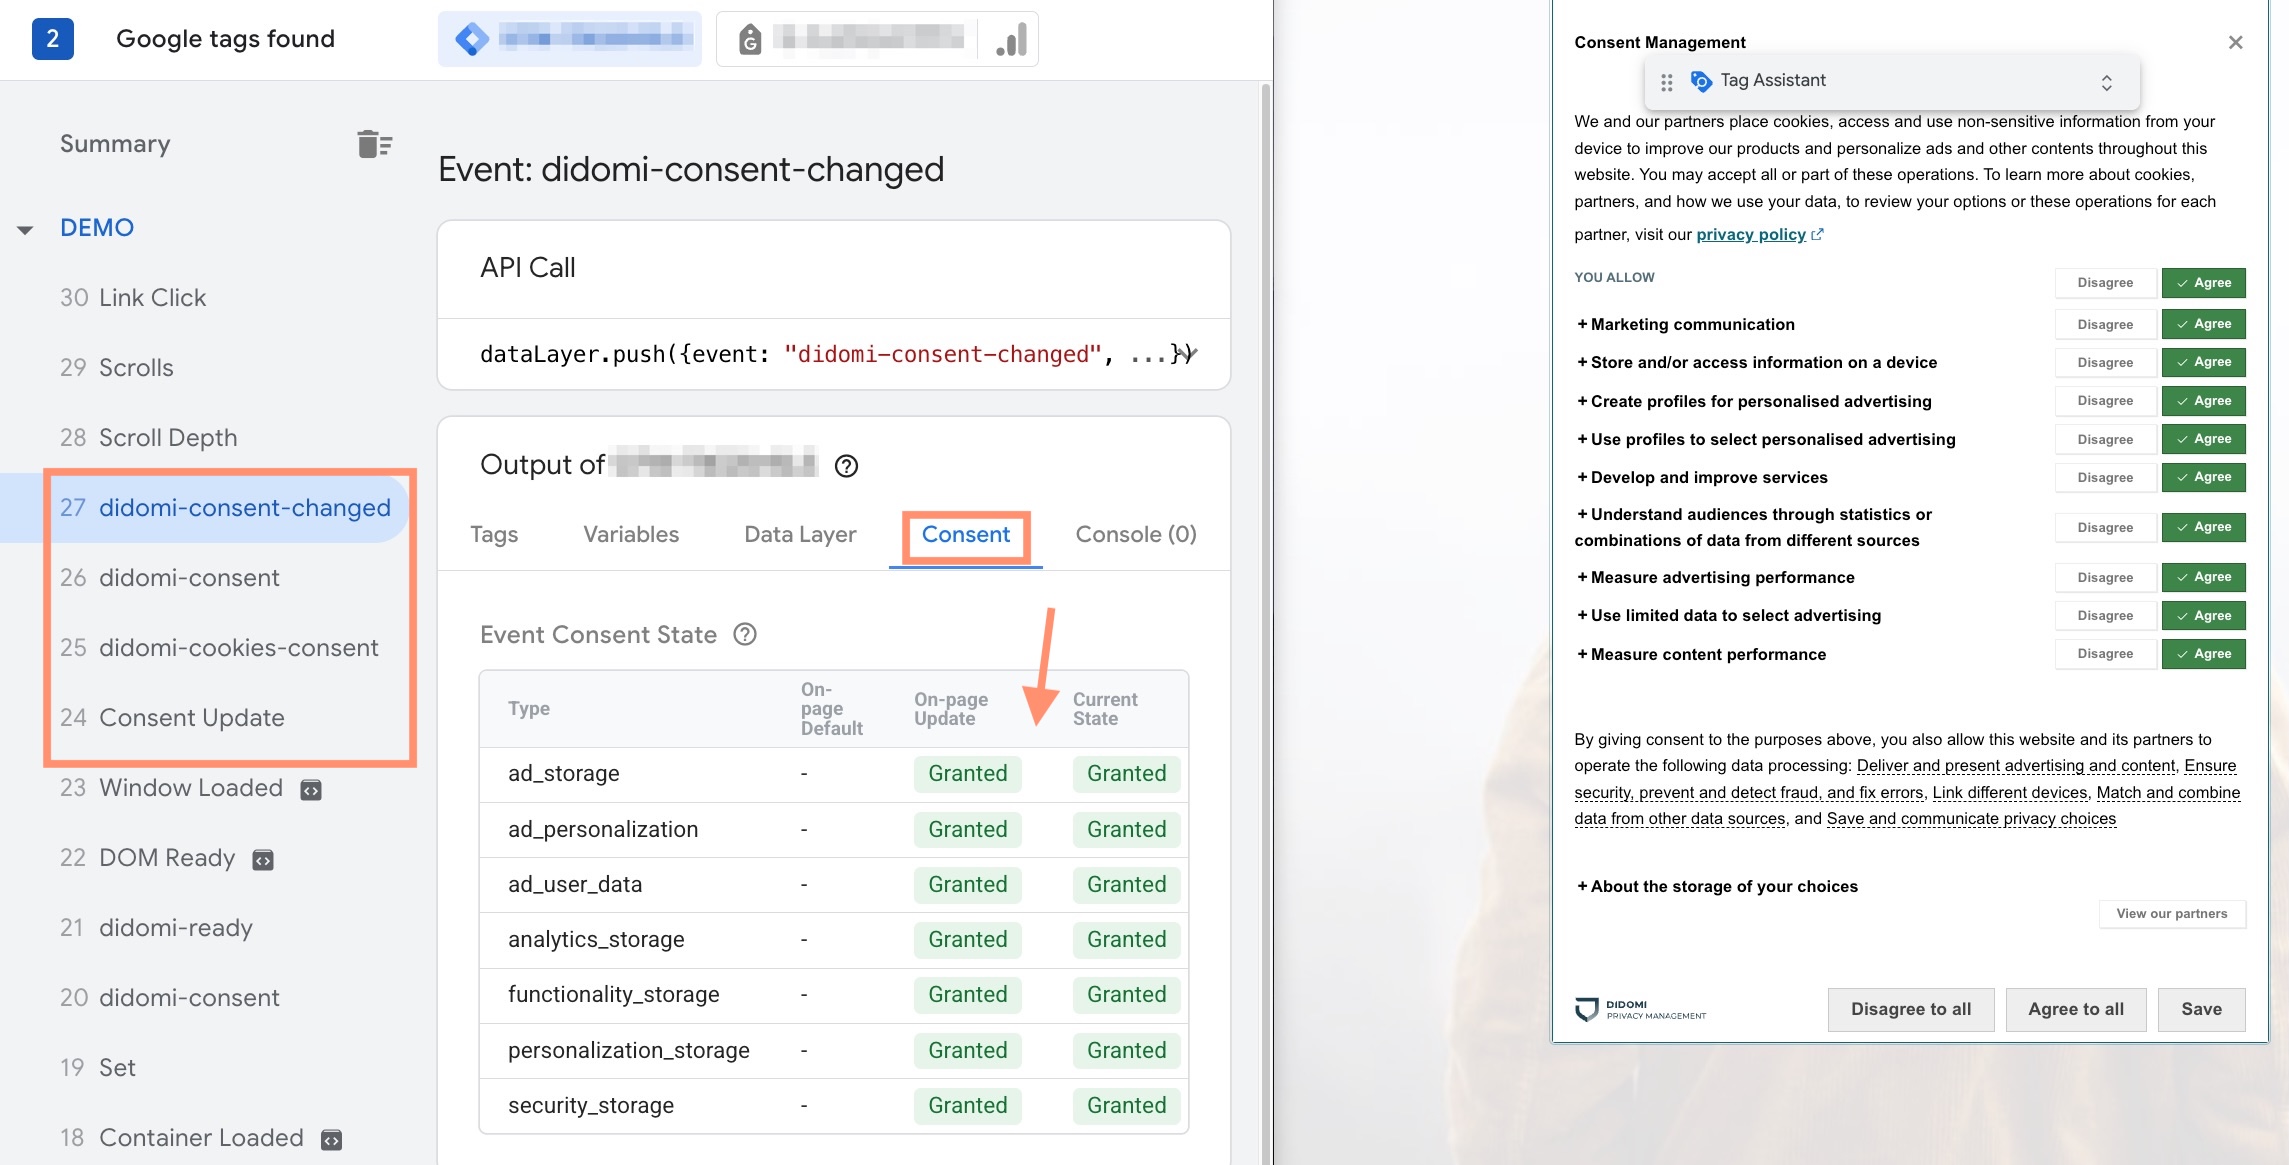Image resolution: width=2289 pixels, height=1165 pixels.
Task: Select the didomi-ready event in list
Action: coord(175,928)
